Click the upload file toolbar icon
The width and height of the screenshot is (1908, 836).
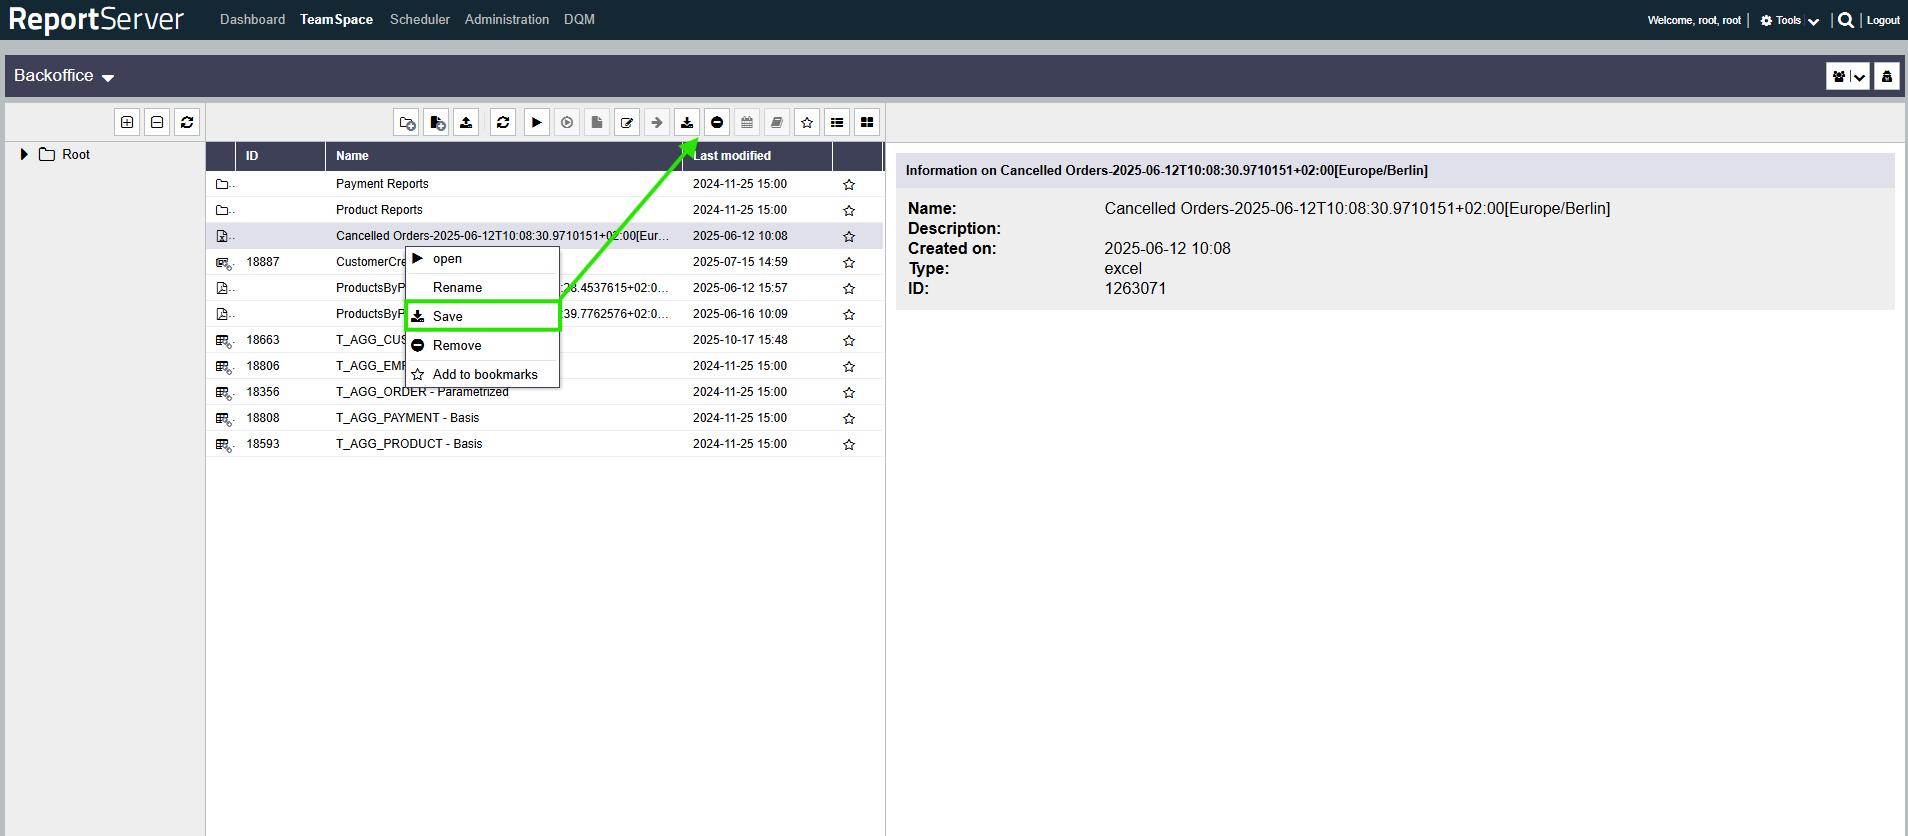coord(466,122)
